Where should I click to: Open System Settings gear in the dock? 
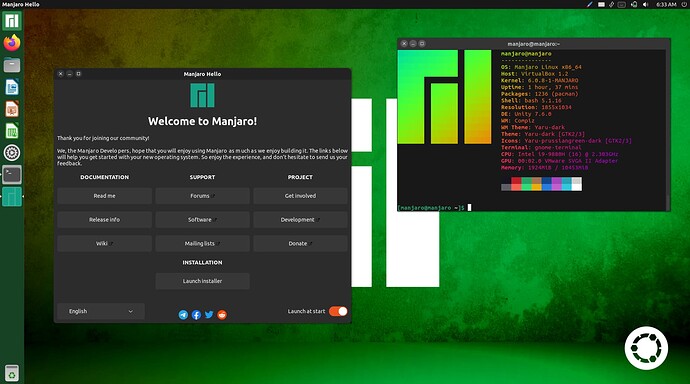click(12, 153)
